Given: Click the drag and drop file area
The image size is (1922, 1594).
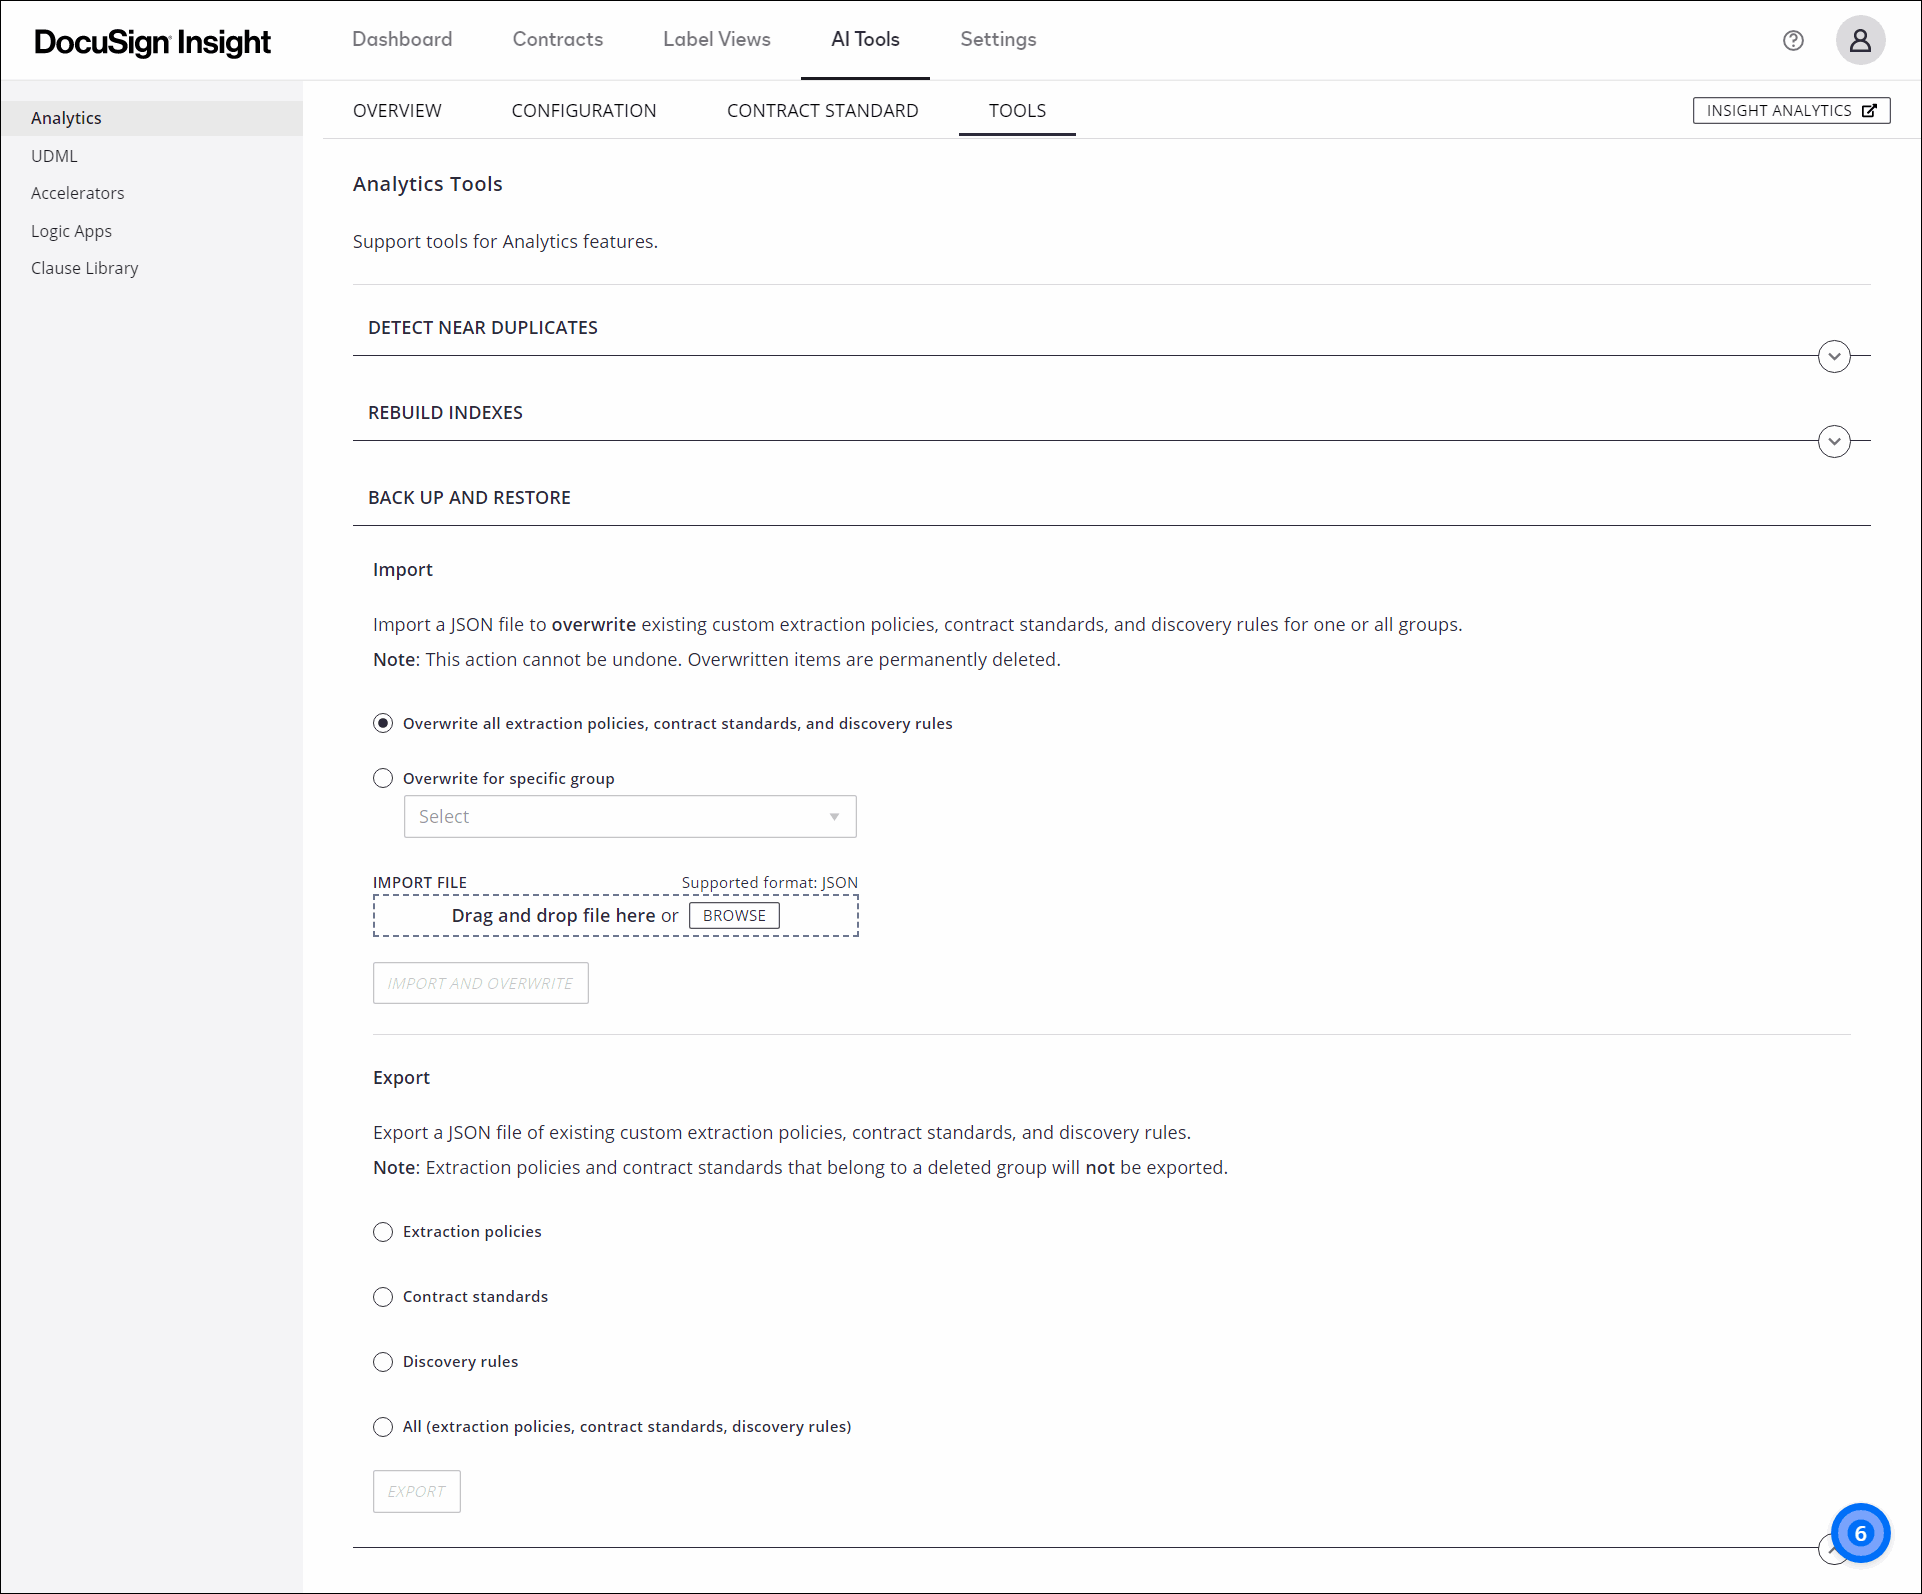Looking at the screenshot, I should coord(555,915).
